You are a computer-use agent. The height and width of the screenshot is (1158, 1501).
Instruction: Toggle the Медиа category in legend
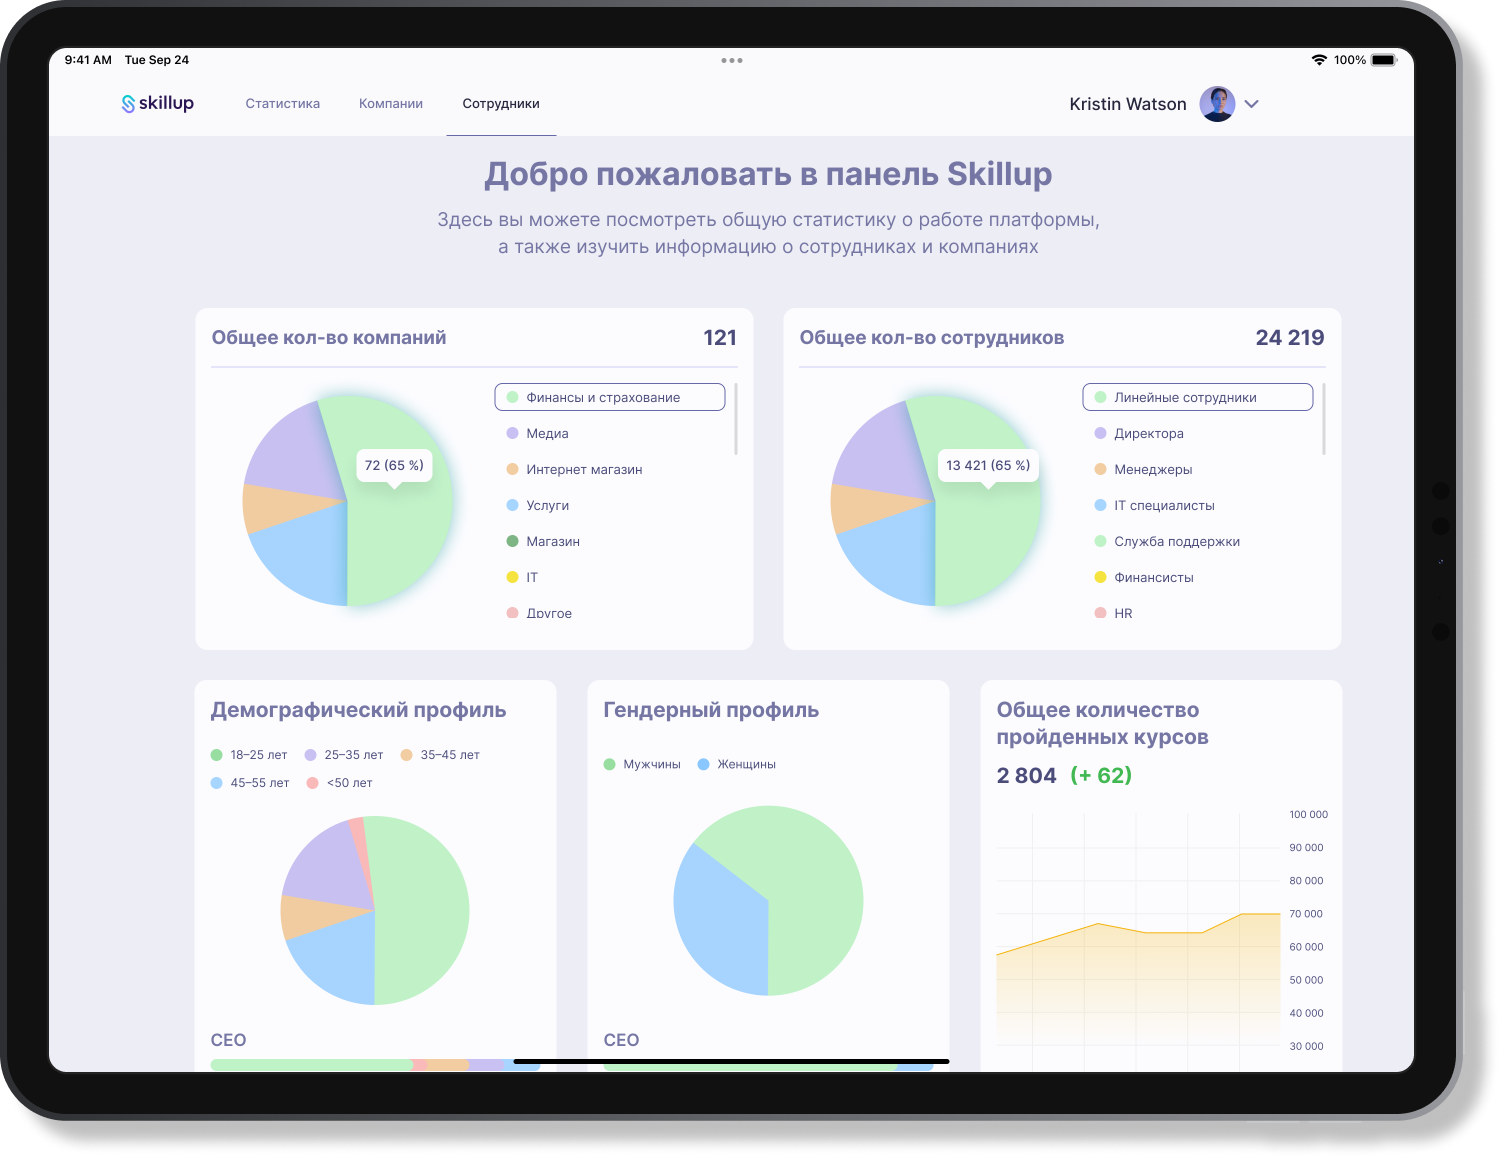[547, 433]
